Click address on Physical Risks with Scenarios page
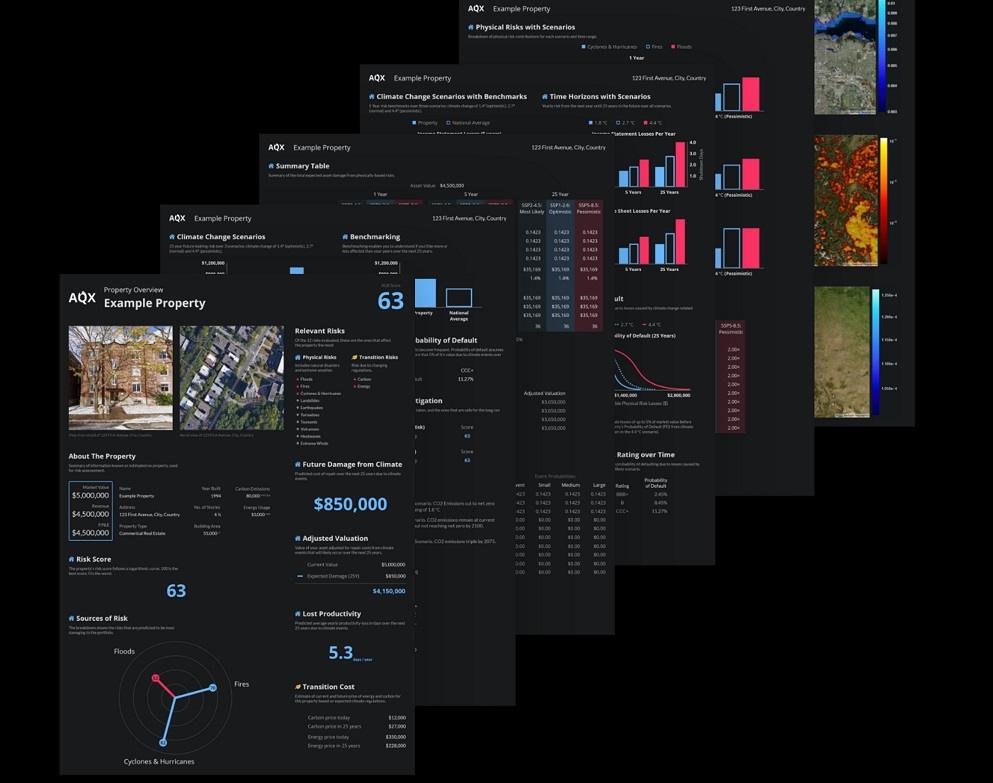Screen dimensions: 993x783 (x=768, y=9)
